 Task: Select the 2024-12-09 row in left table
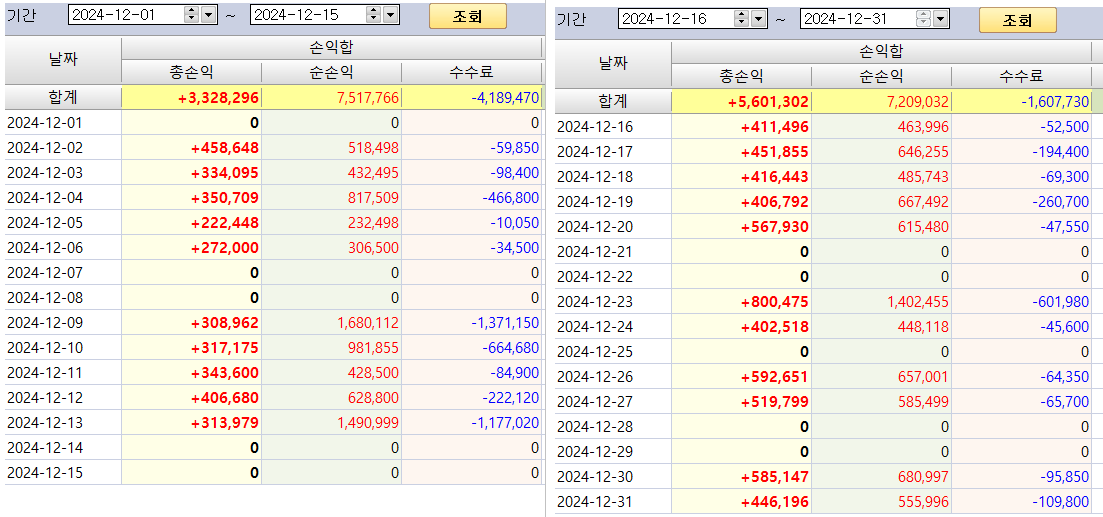[274, 323]
